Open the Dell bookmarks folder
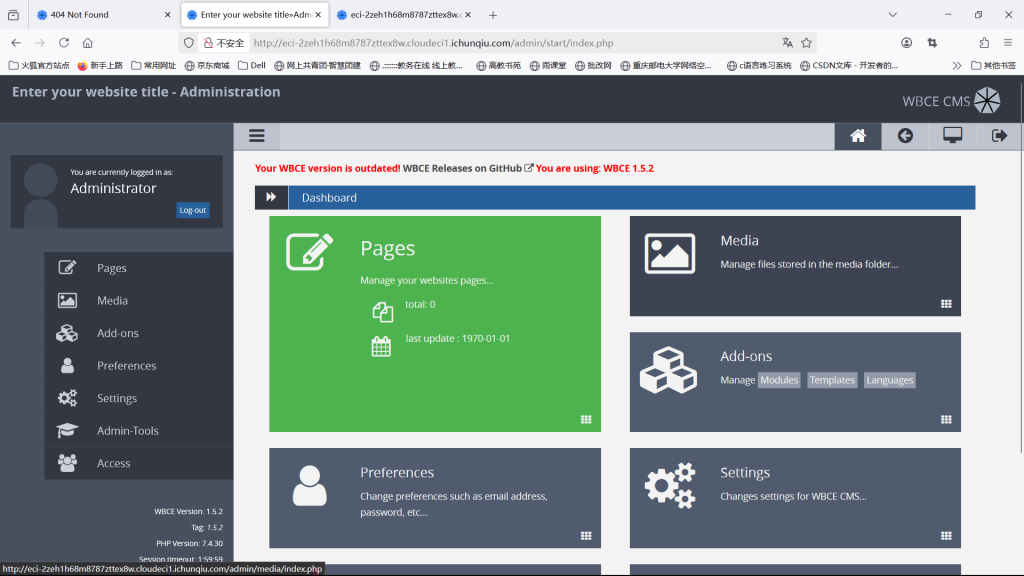Screen dimensions: 1024x576 tap(252, 65)
